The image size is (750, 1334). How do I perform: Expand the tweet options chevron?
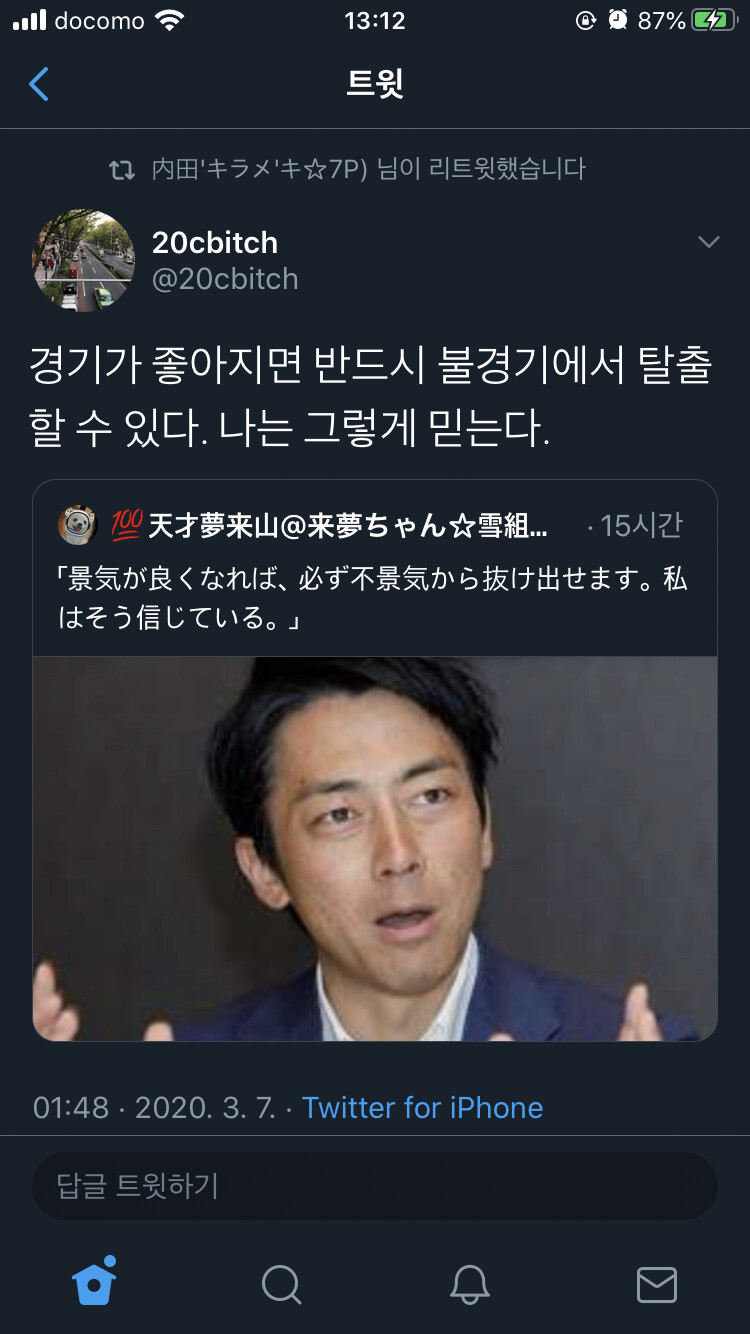click(708, 242)
